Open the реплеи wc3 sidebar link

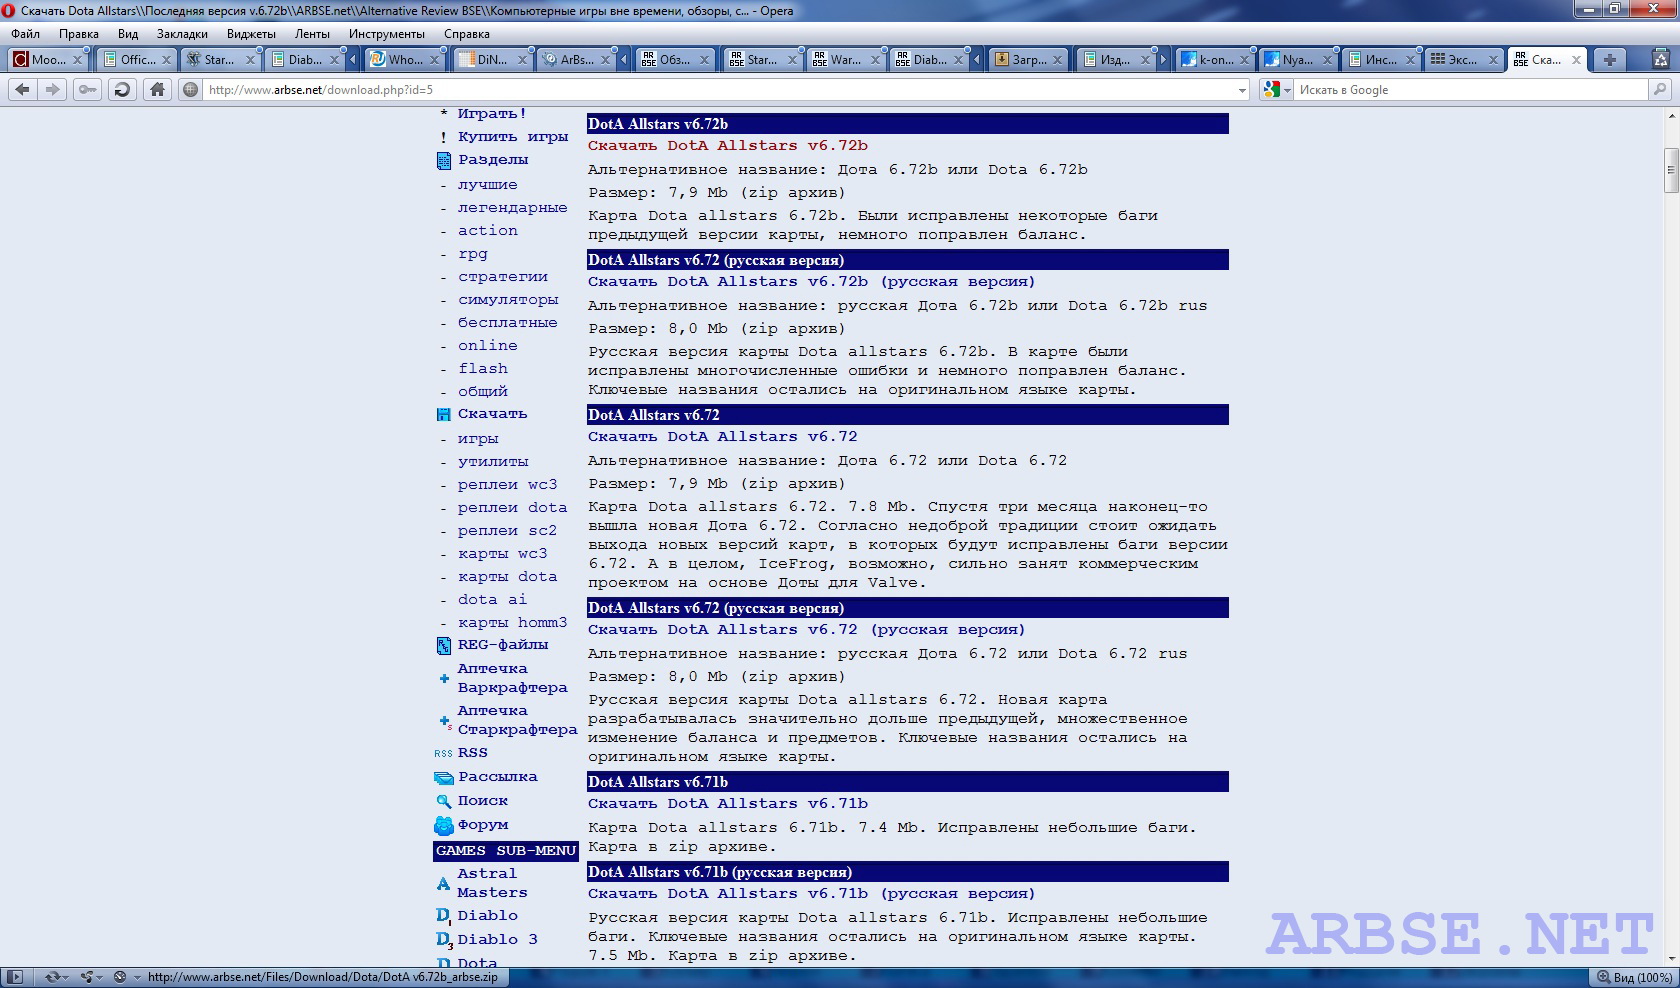coord(507,485)
